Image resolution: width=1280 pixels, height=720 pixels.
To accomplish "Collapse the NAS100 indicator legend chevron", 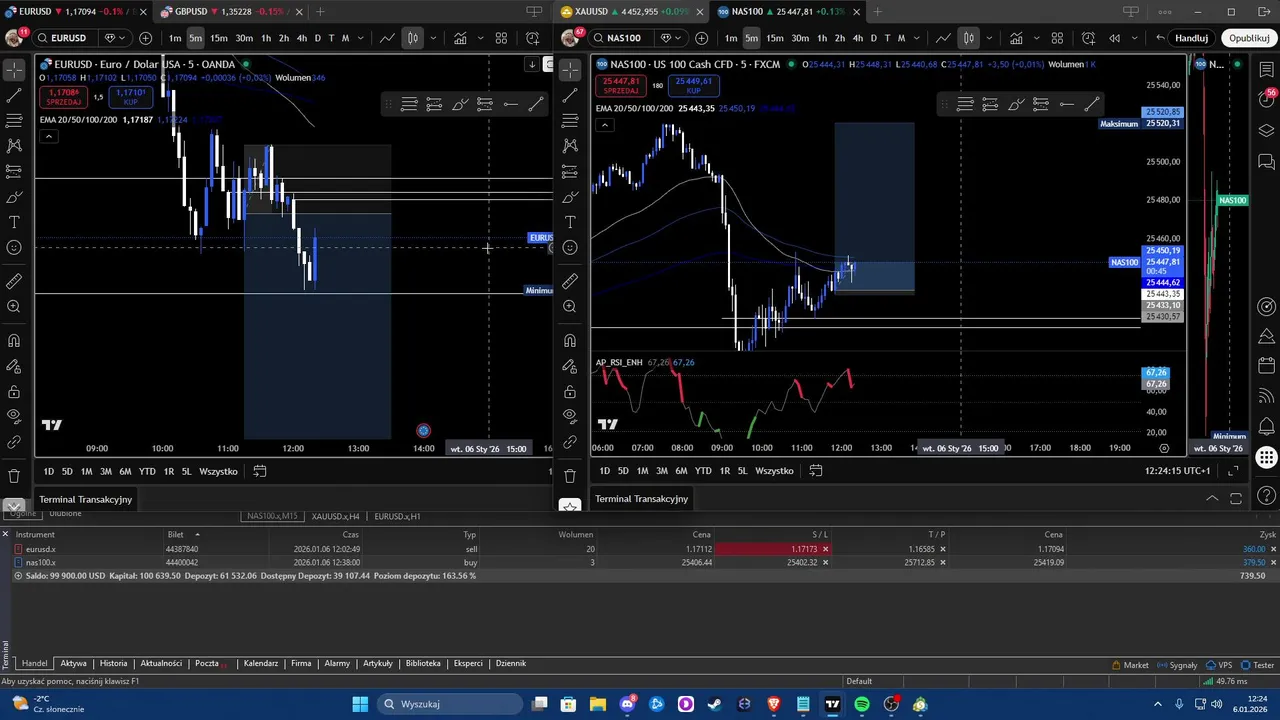I will pos(604,125).
